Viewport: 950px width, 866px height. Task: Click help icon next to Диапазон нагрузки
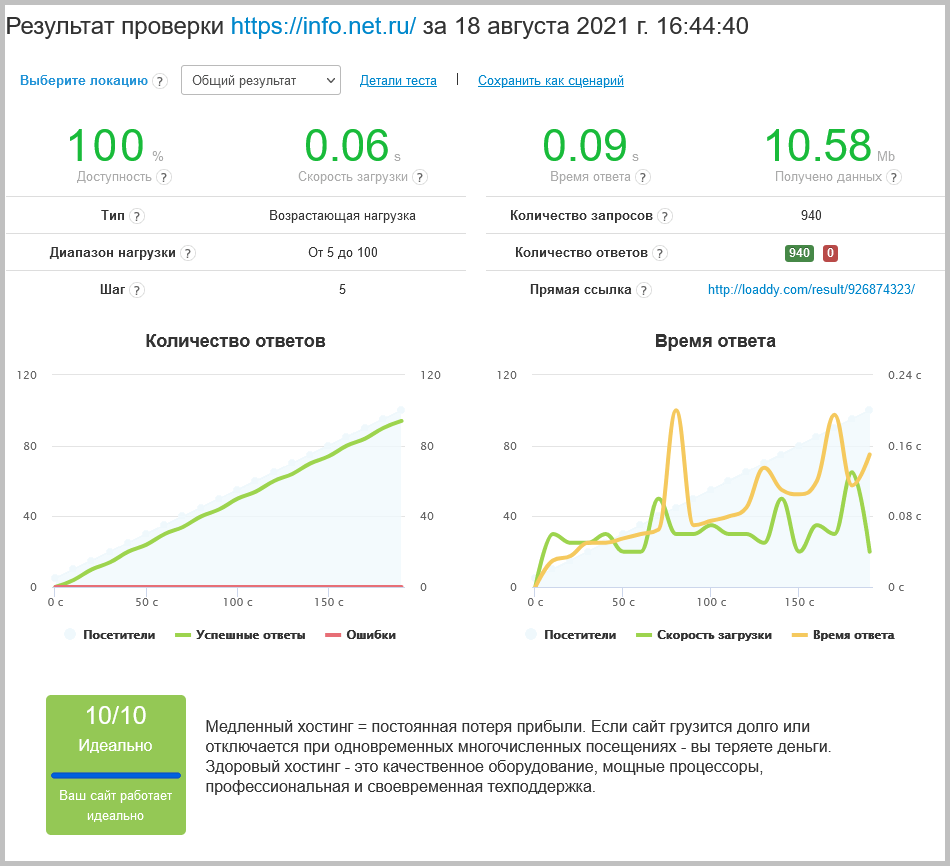click(x=188, y=253)
